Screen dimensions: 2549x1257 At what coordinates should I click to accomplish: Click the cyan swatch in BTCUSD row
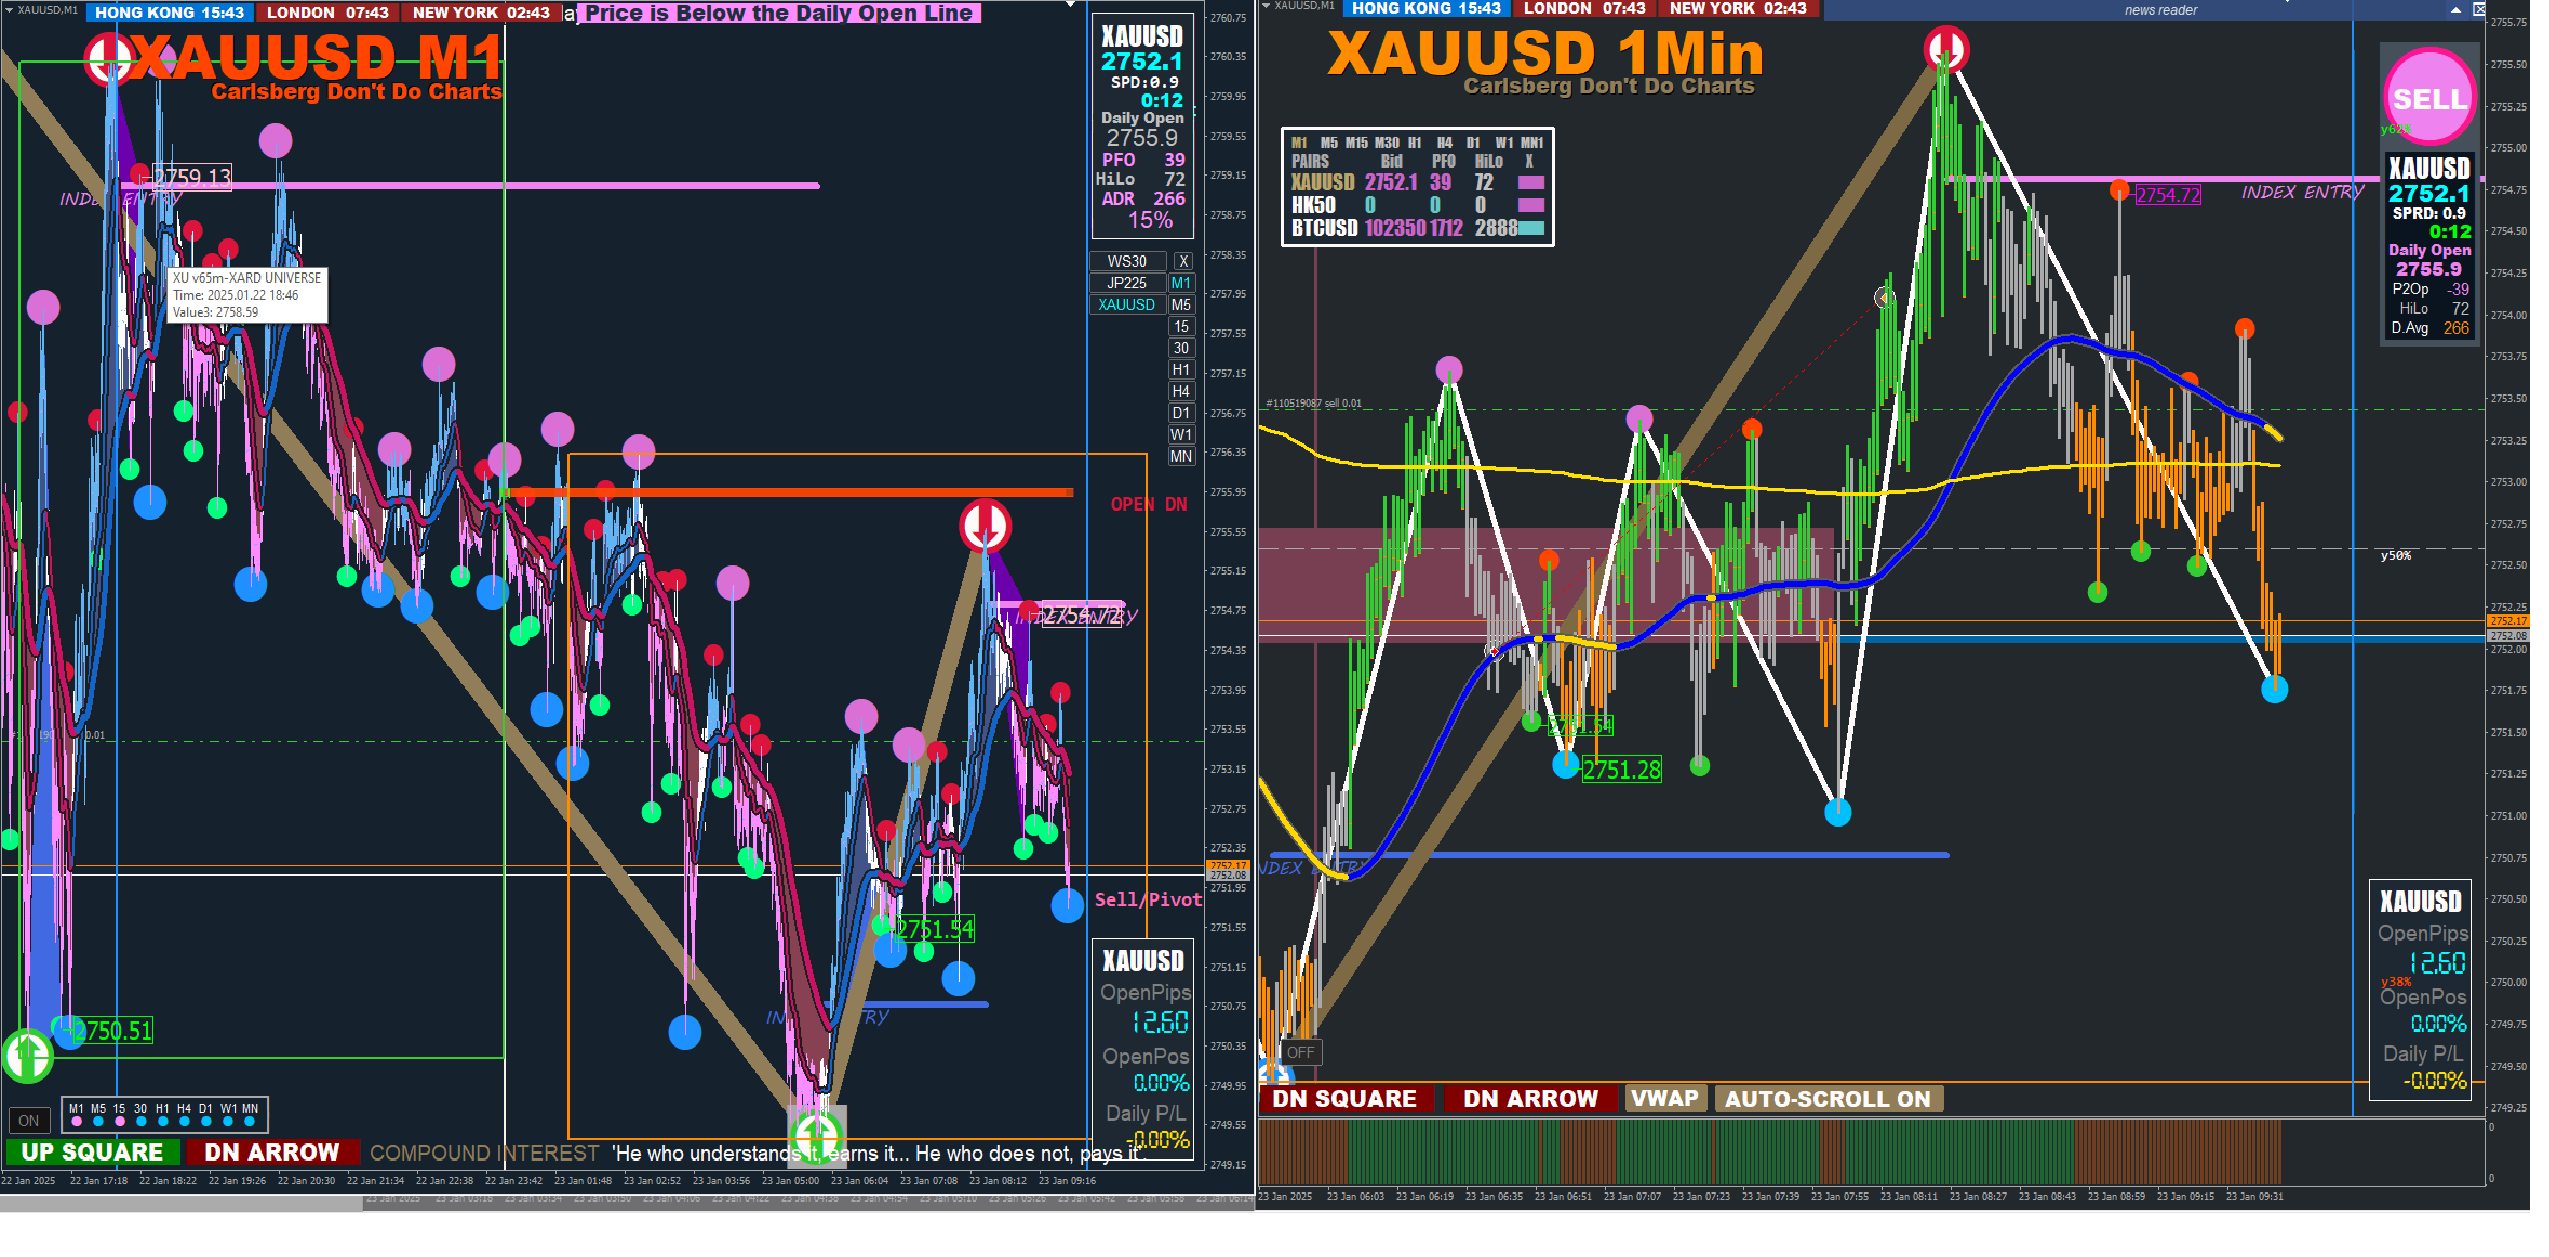coord(1530,228)
